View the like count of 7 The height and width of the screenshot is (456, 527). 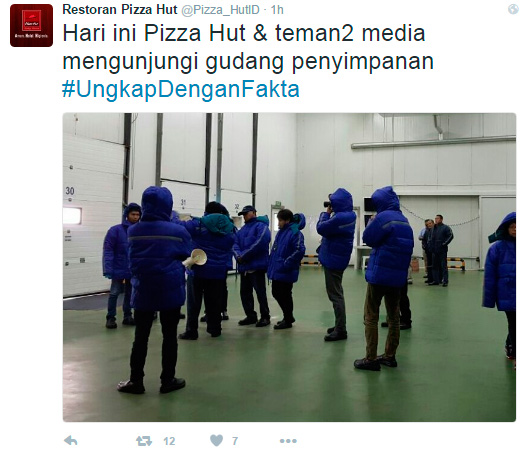coord(235,441)
